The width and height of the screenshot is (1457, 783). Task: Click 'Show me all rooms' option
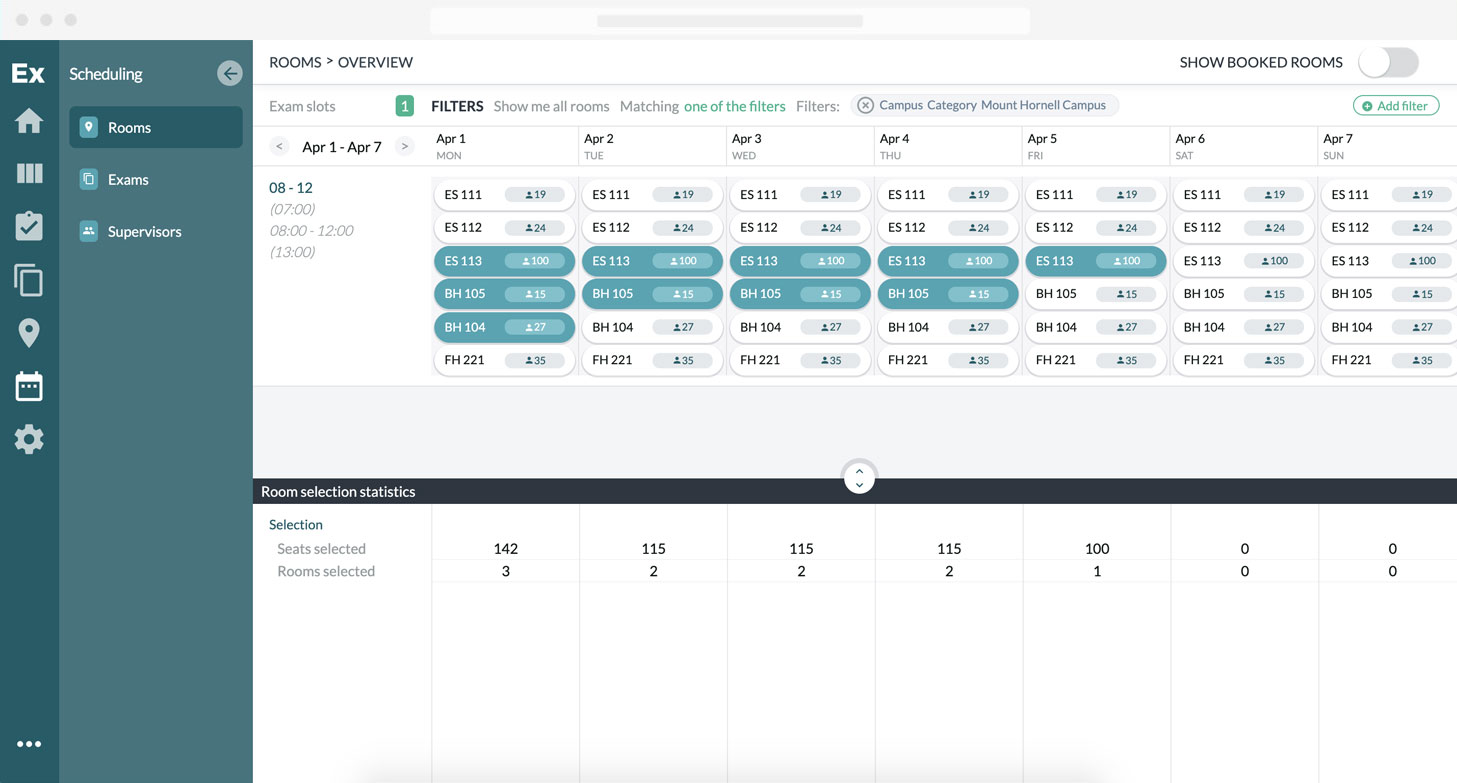pos(551,106)
